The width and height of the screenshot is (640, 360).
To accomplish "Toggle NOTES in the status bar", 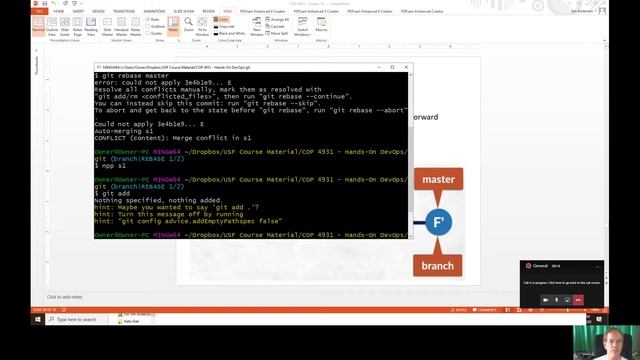I will coord(459,310).
